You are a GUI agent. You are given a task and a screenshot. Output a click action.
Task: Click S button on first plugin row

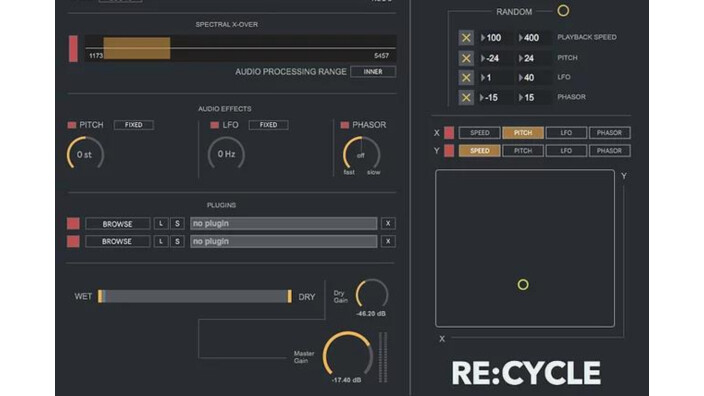pyautogui.click(x=177, y=224)
